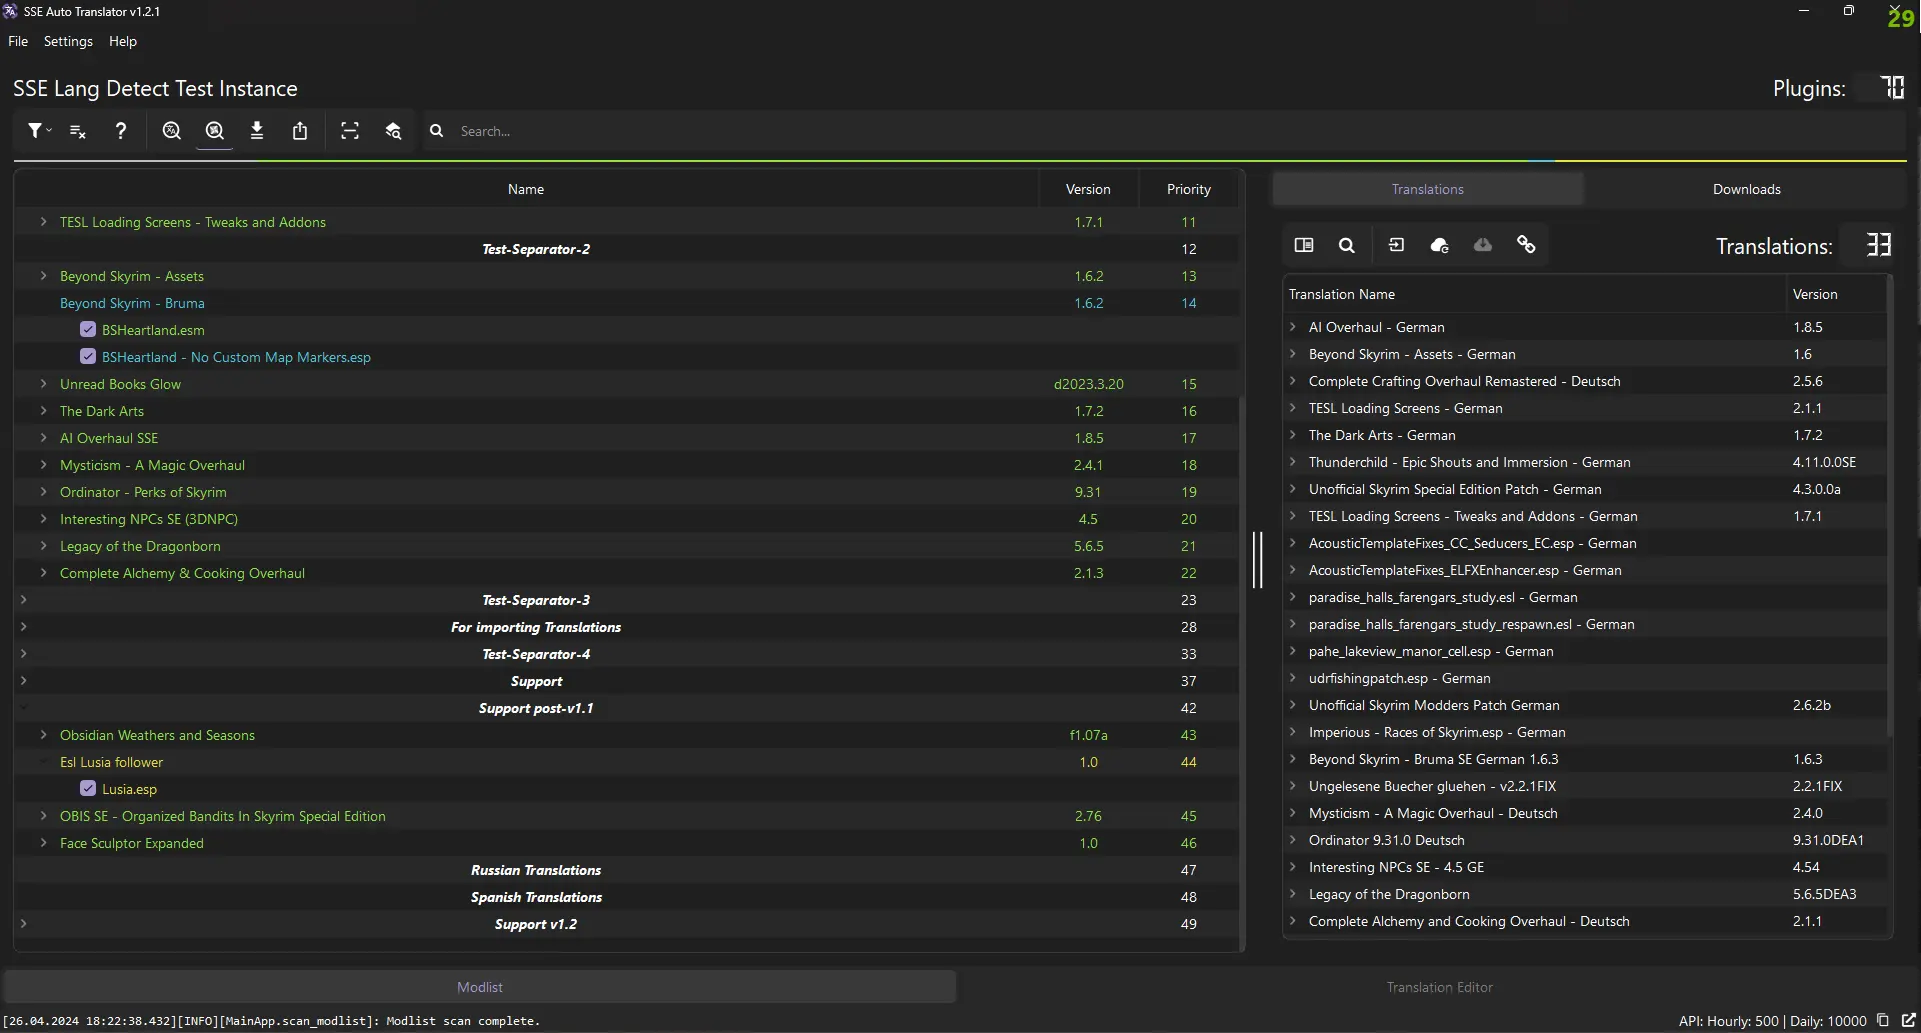Select the Beyond Skyrim - Bruma row
Viewport: 1921px width, 1033px height.
point(627,303)
